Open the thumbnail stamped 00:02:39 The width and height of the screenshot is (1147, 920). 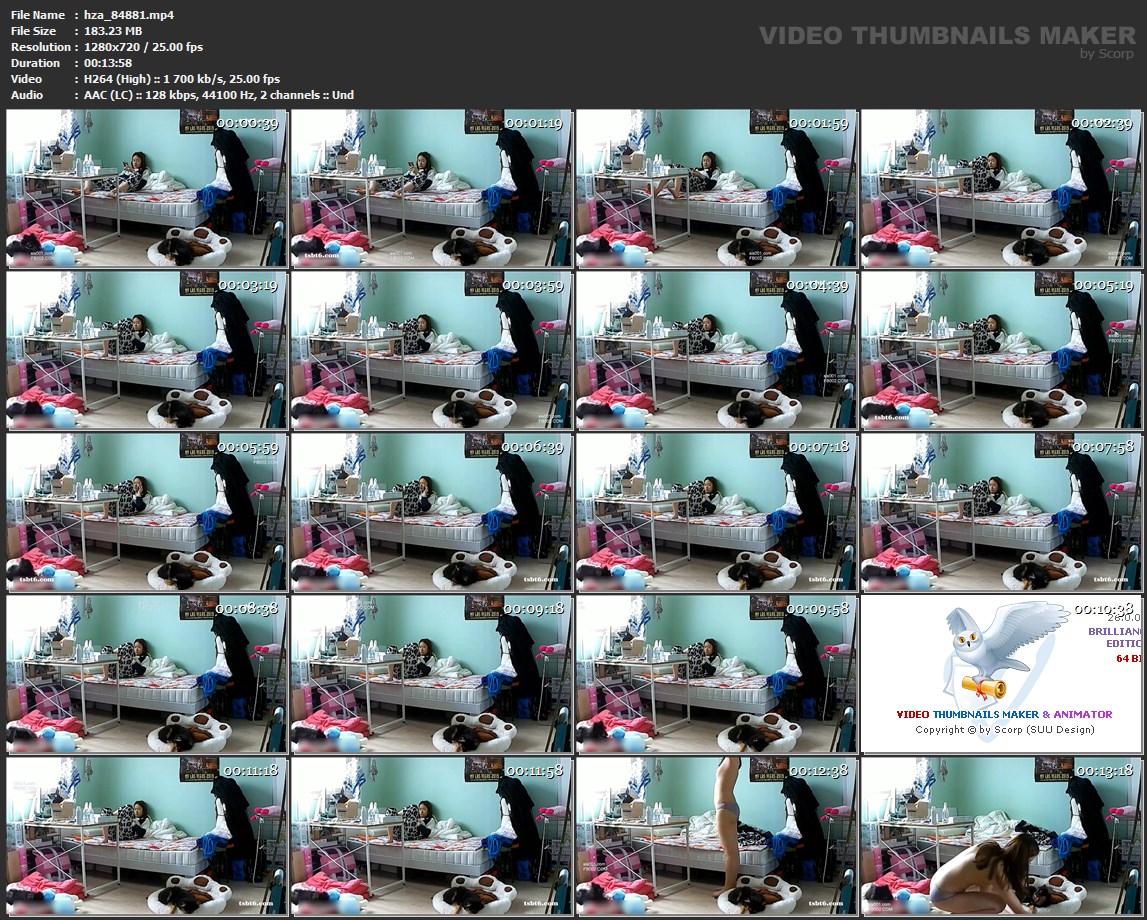click(x=1001, y=189)
